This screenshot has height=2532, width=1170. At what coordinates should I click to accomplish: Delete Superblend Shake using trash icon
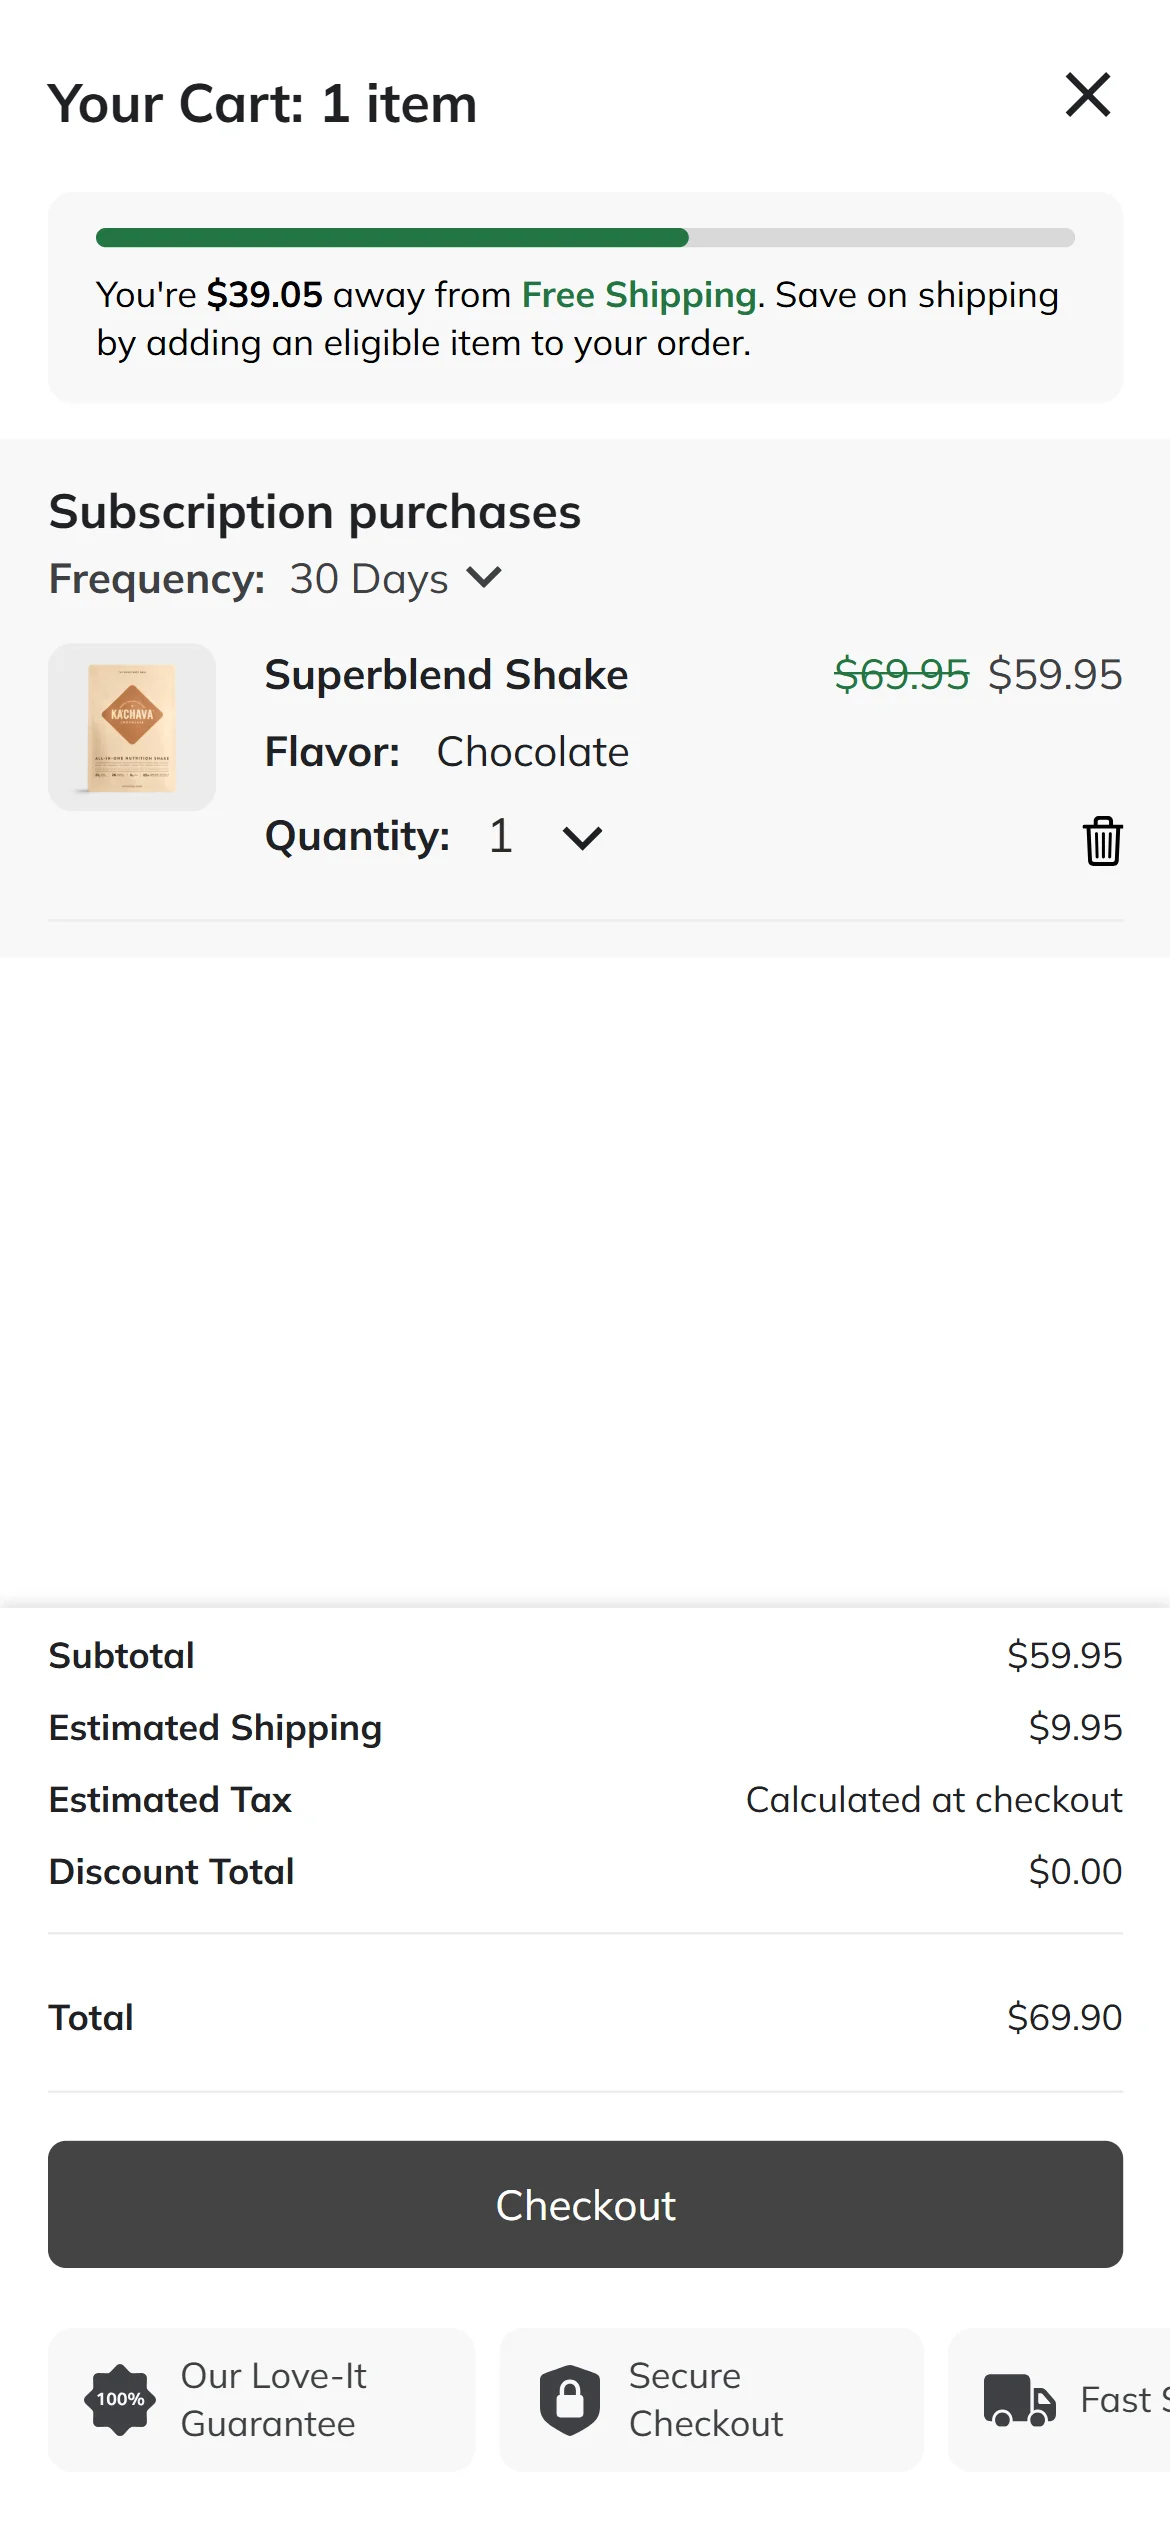pos(1102,841)
